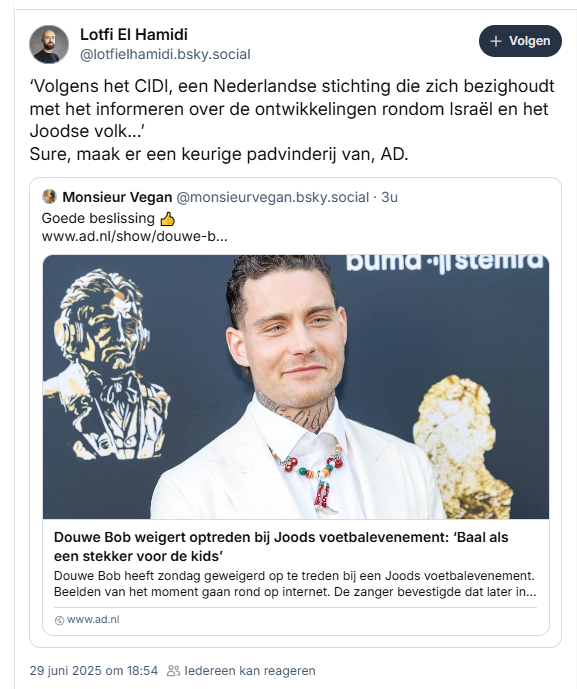Open Lotfi El Hamidi display name
Viewport: 577px width, 689px height.
click(134, 34)
